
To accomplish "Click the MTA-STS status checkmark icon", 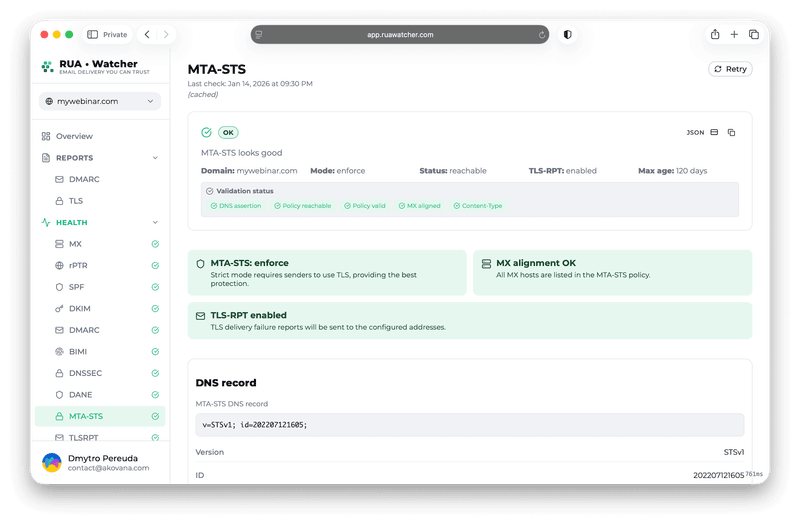I will click(x=155, y=416).
